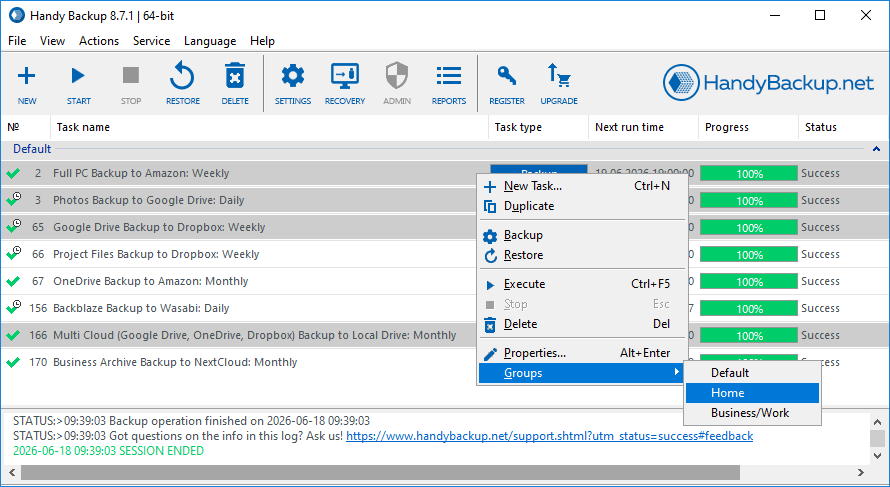This screenshot has height=487, width=890.
Task: Choose Duplicate in the context menu
Action: point(582,206)
